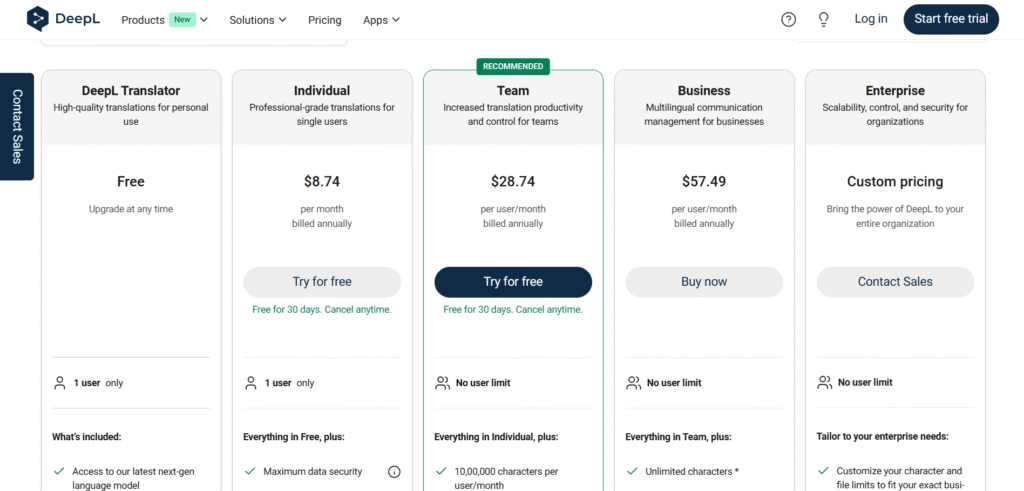Click checkmark beside Customize your character
This screenshot has width=1024, height=491.
tap(824, 471)
